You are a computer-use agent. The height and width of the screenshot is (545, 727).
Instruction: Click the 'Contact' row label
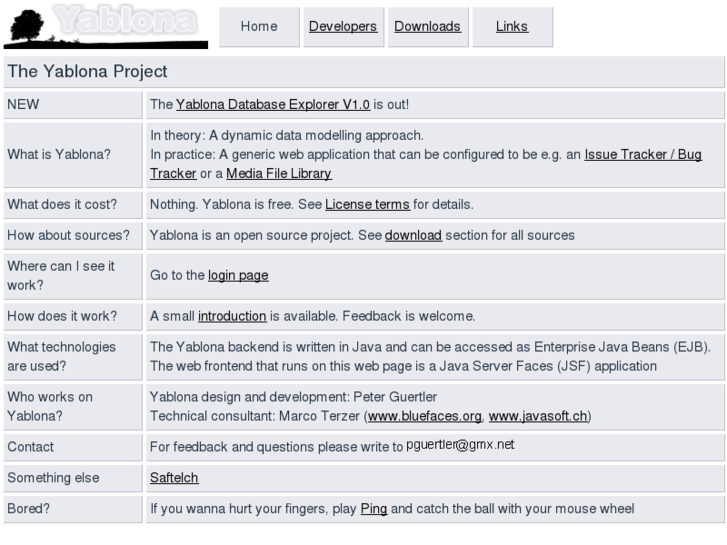[x=31, y=447]
